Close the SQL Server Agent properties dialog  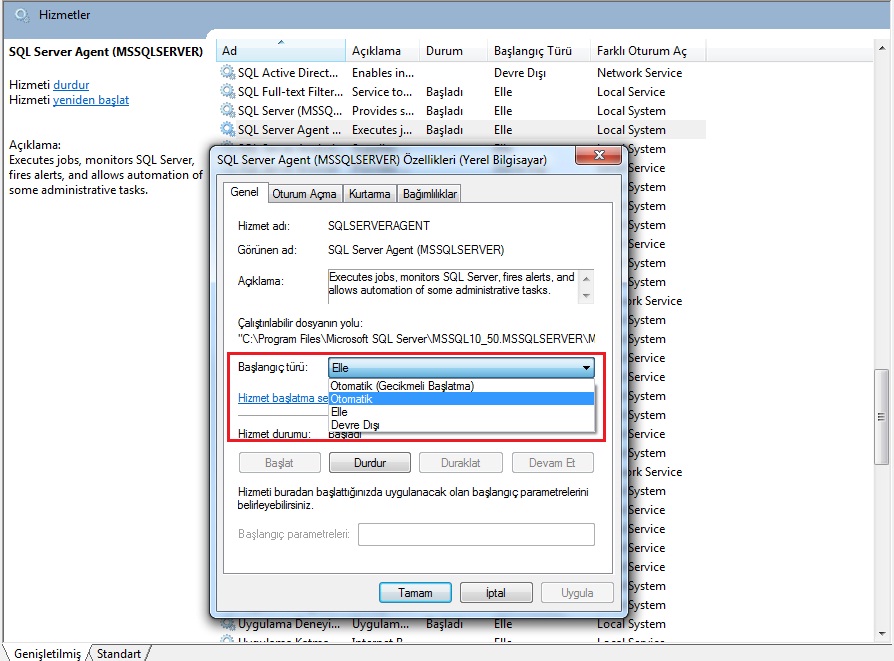point(599,156)
